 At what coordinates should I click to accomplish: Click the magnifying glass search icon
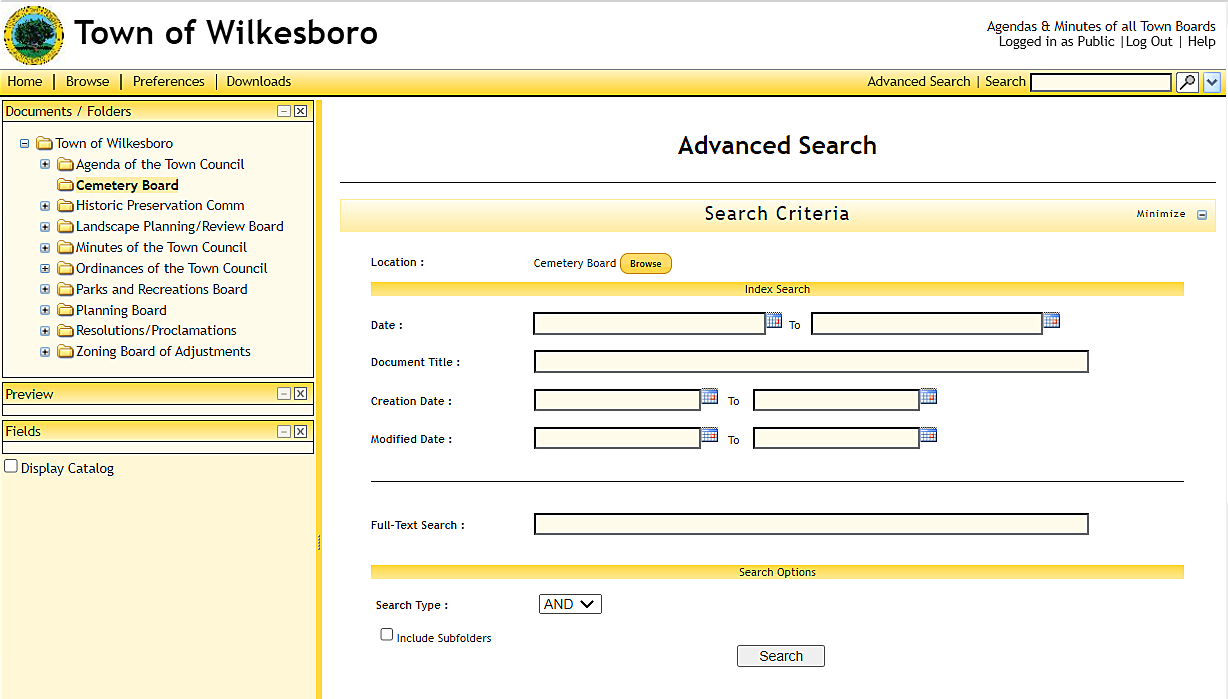click(1186, 82)
